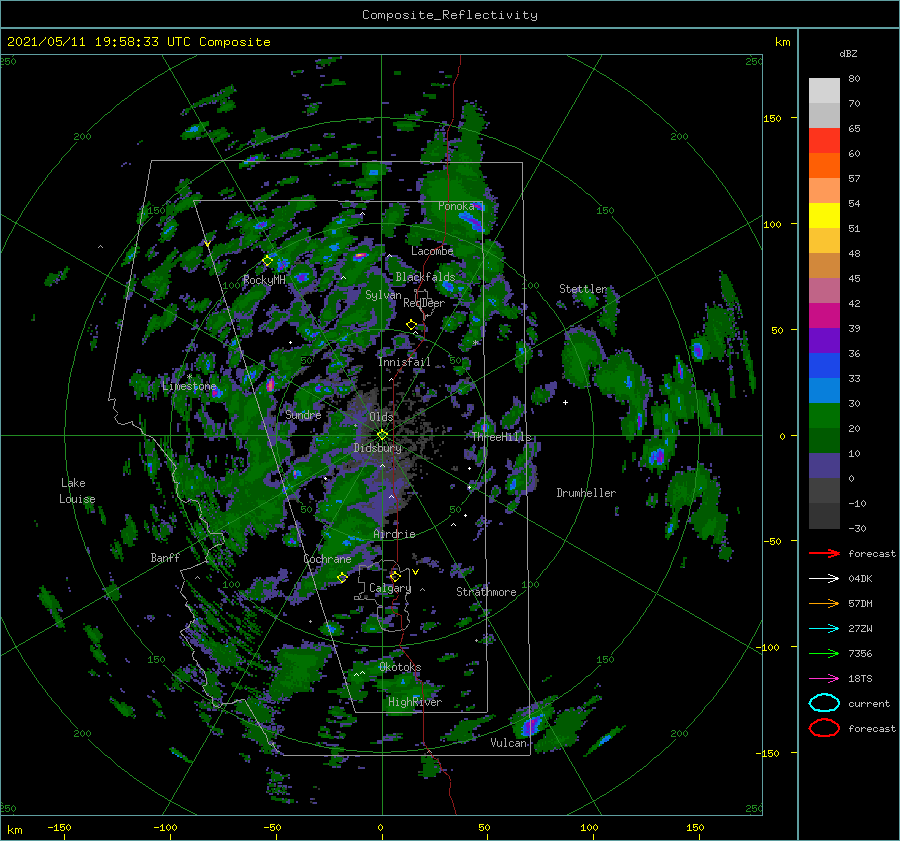Click the dBZ legend heading
This screenshot has height=841, width=900.
[x=848, y=53]
